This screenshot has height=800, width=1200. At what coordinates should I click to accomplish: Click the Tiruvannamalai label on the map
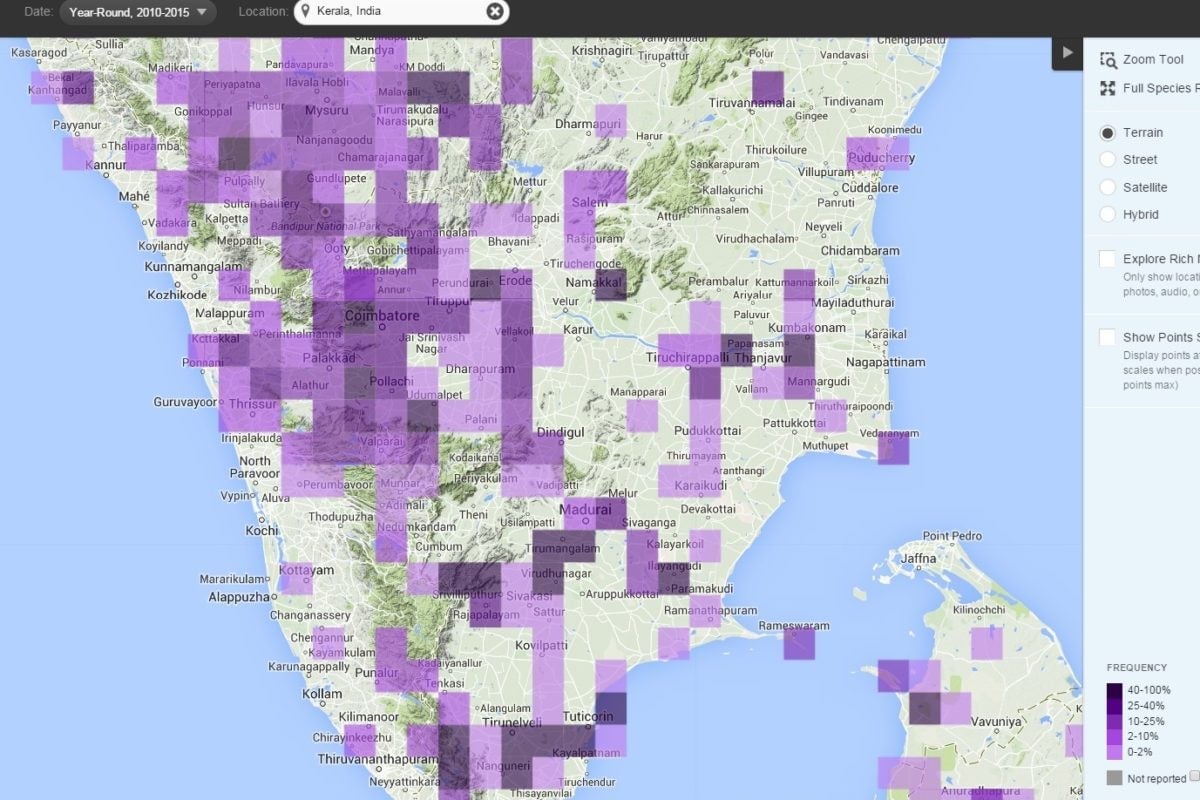point(752,102)
